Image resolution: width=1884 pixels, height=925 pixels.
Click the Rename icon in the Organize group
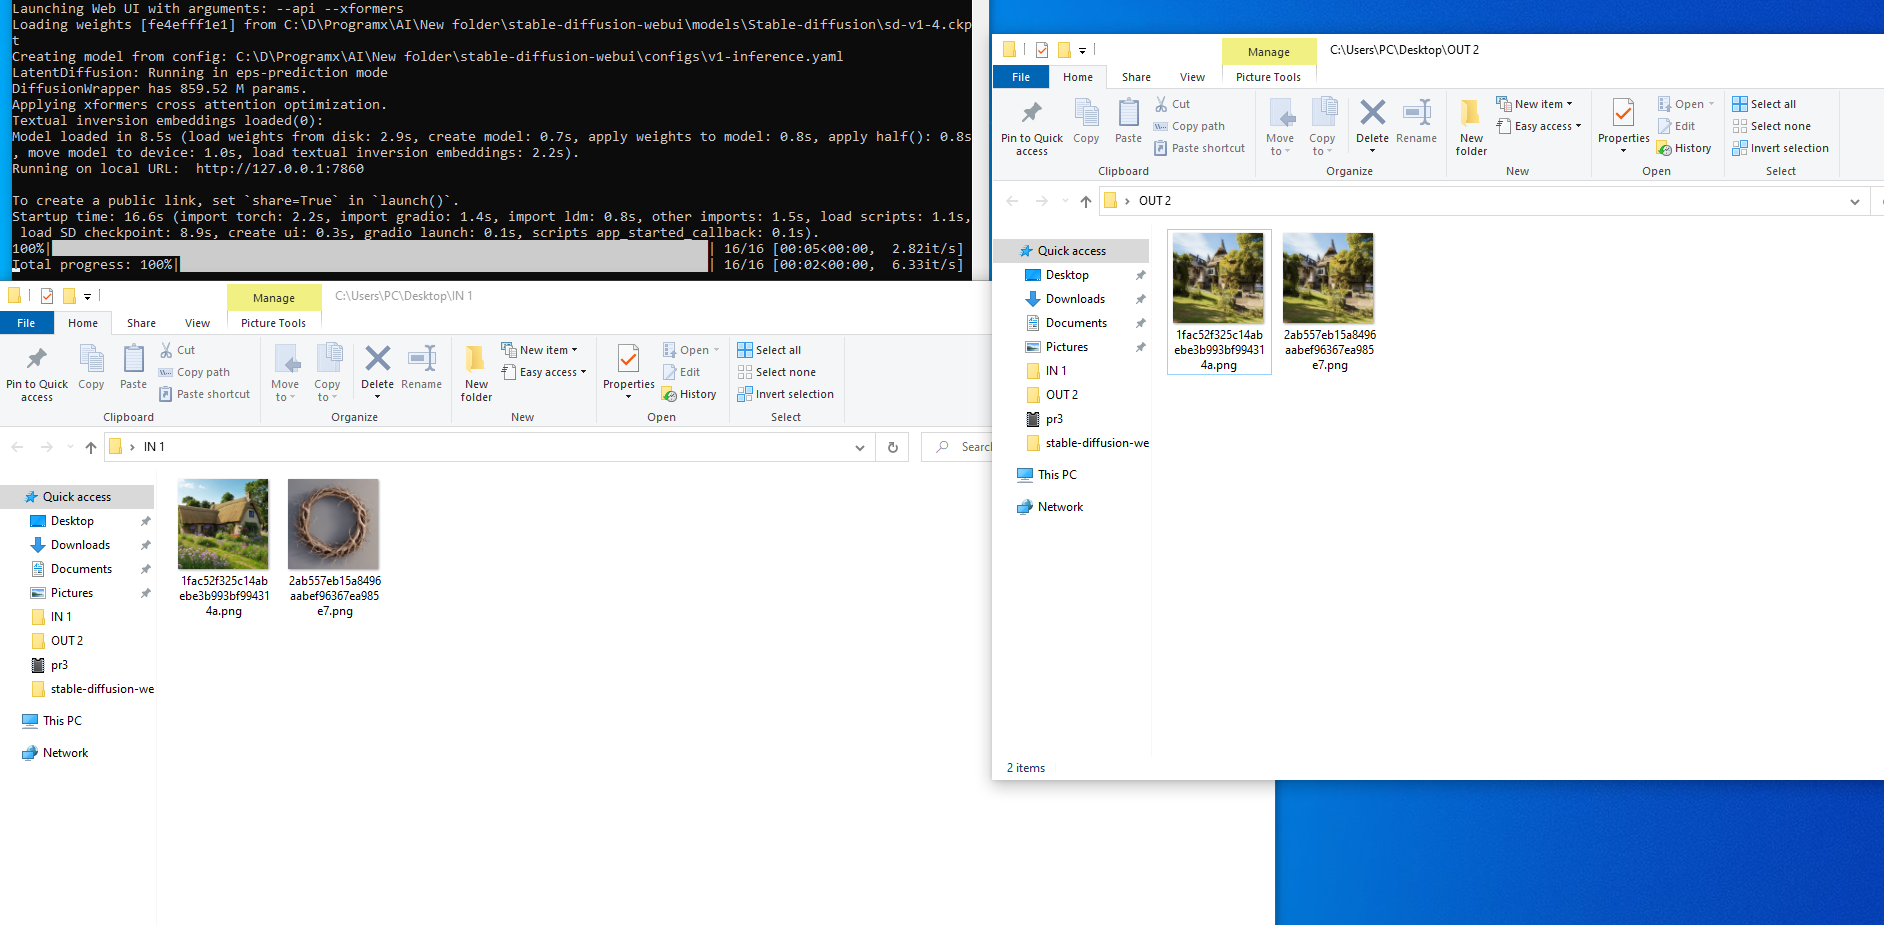coord(422,367)
